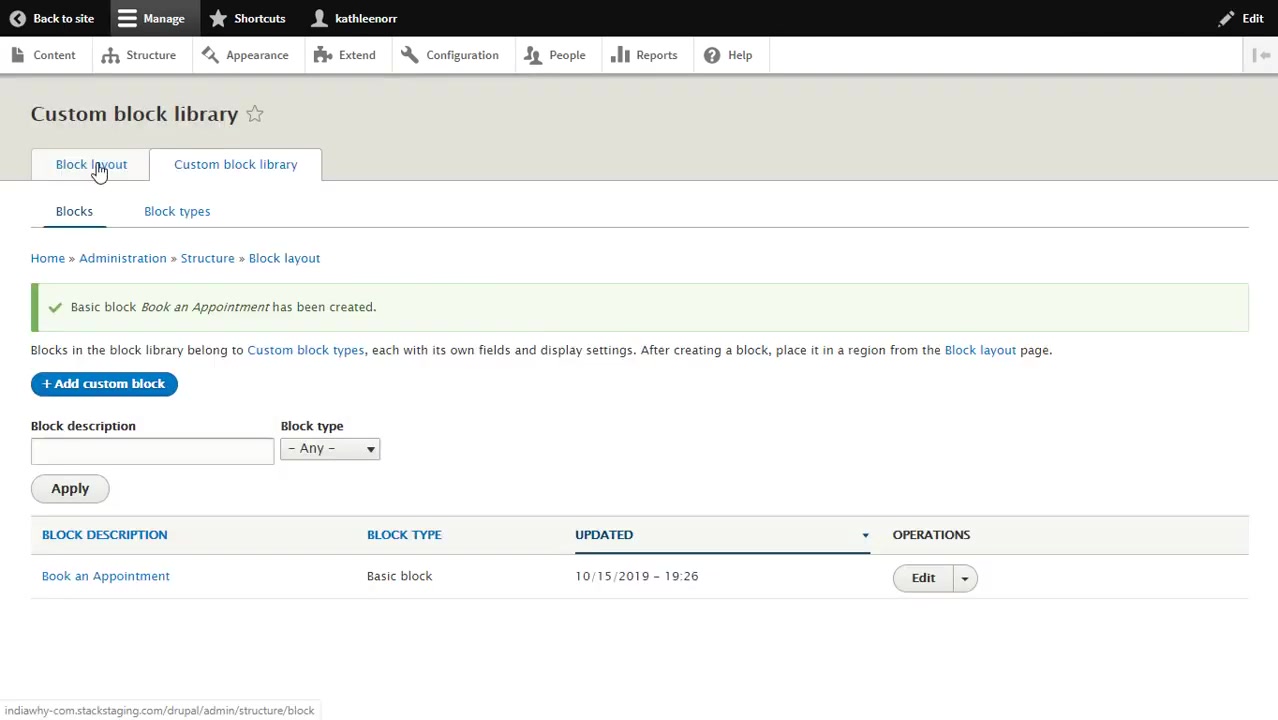Screen dimensions: 1278x720
Task: Open the Configuration wrench menu item
Action: click(450, 55)
